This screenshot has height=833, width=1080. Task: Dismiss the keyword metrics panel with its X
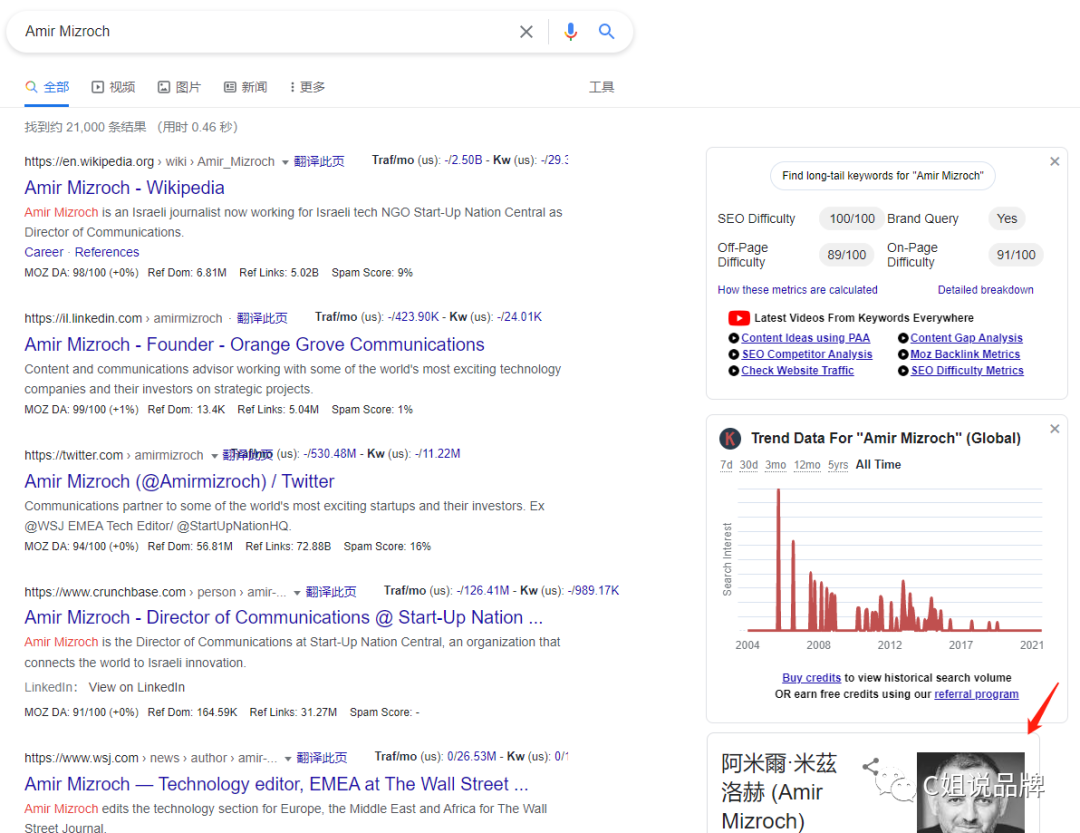point(1054,161)
